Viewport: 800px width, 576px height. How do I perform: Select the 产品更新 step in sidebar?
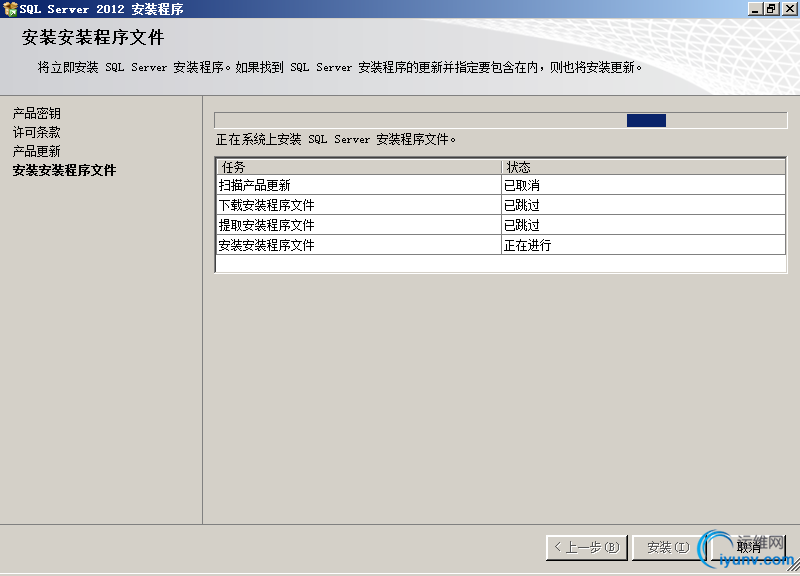tap(37, 151)
